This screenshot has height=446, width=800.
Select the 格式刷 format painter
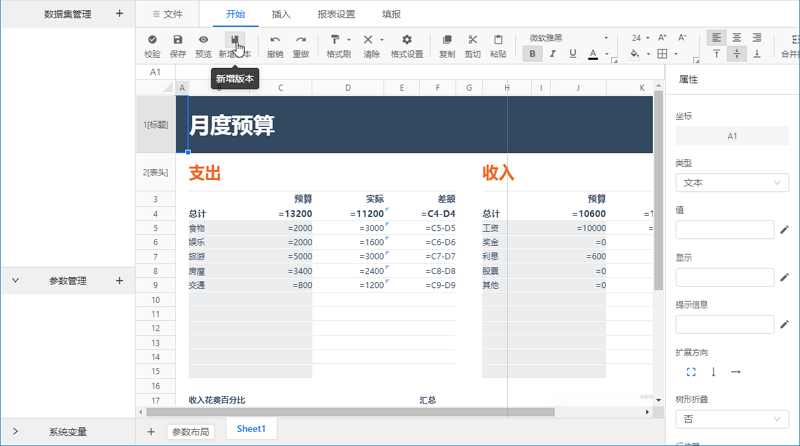point(335,39)
